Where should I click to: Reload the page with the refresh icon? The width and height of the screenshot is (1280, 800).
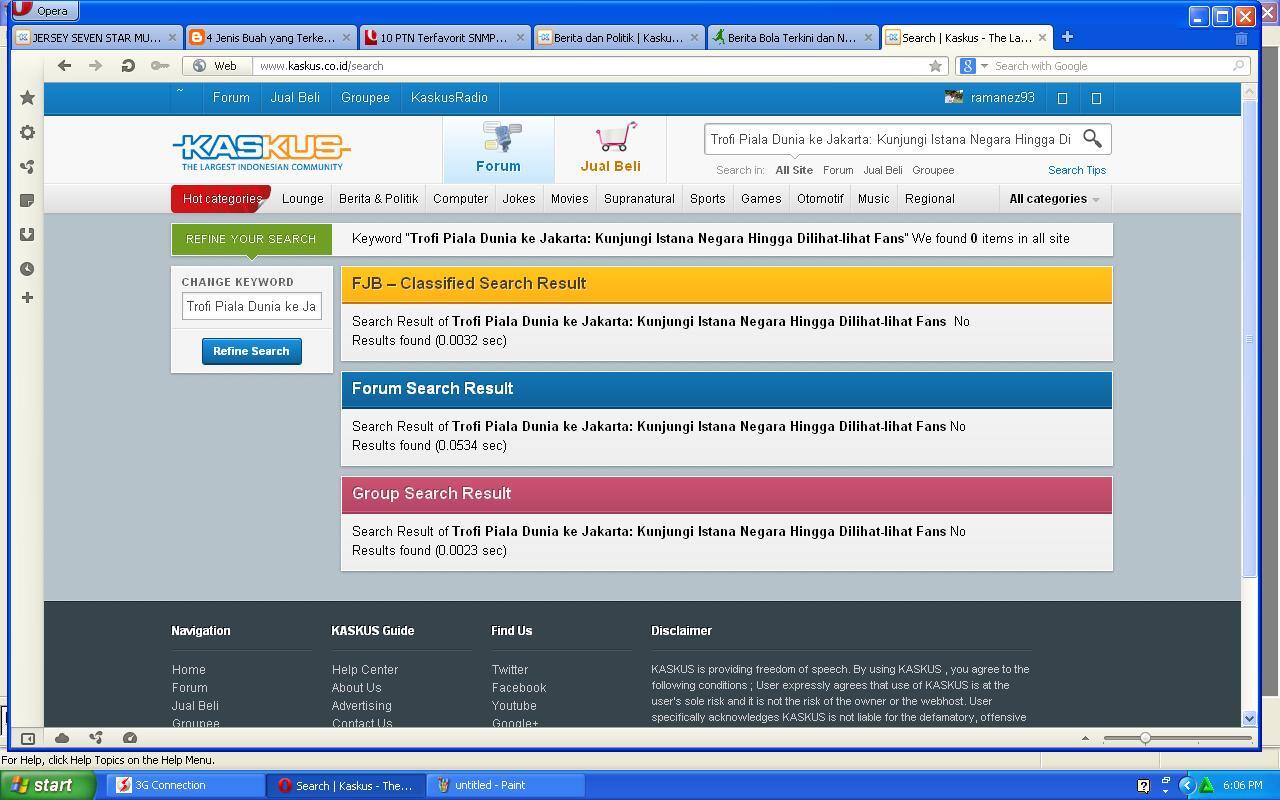[128, 66]
